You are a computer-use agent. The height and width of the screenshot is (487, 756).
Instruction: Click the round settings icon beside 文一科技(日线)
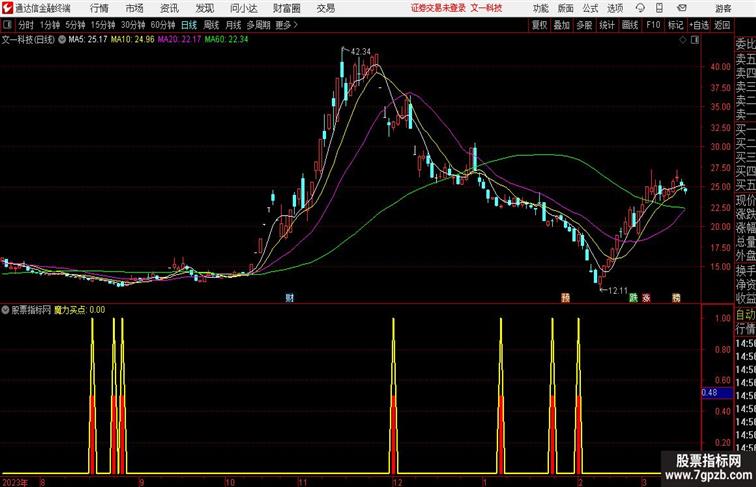(62, 40)
